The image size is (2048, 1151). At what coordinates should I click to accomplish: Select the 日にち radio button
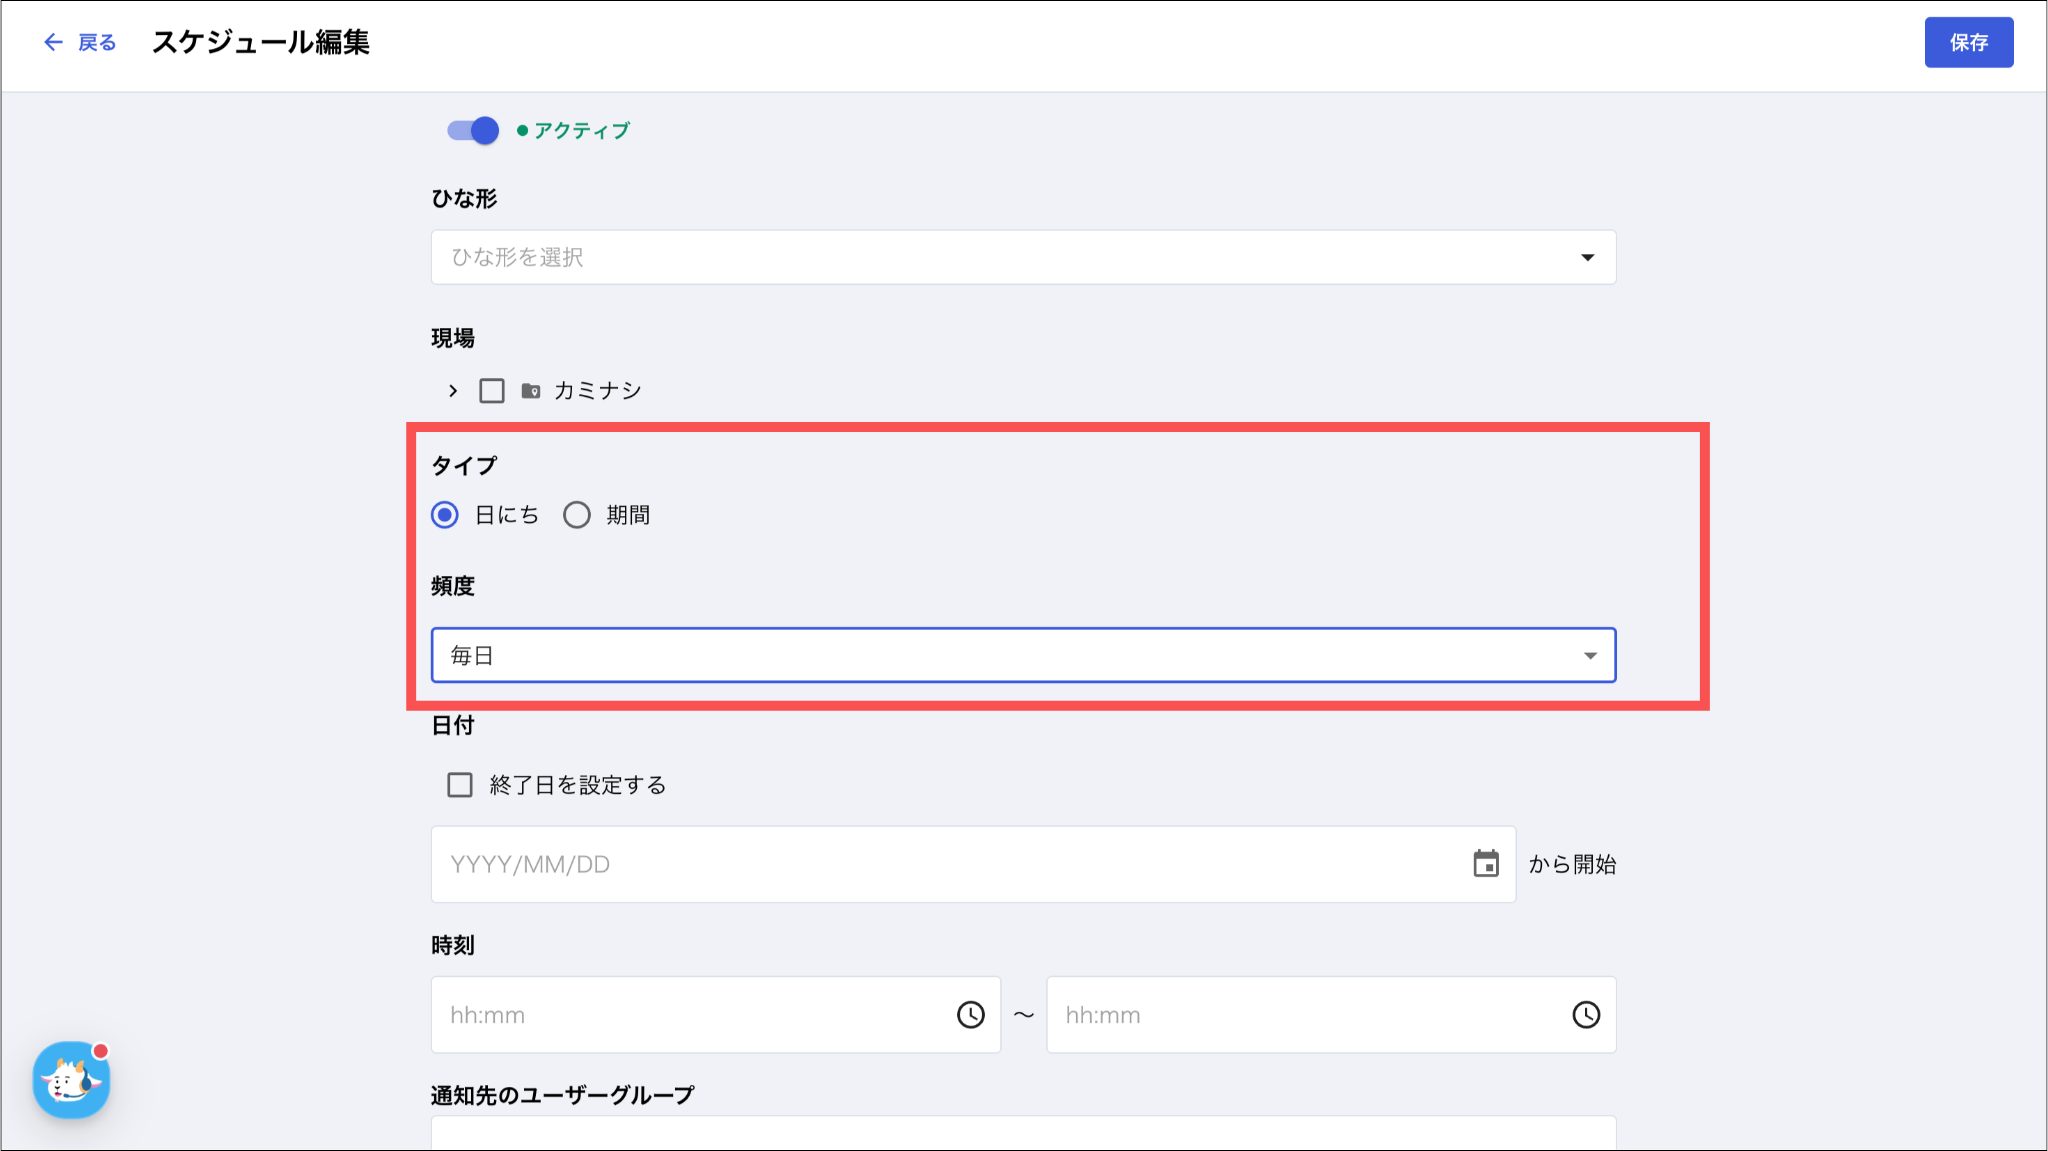[445, 515]
